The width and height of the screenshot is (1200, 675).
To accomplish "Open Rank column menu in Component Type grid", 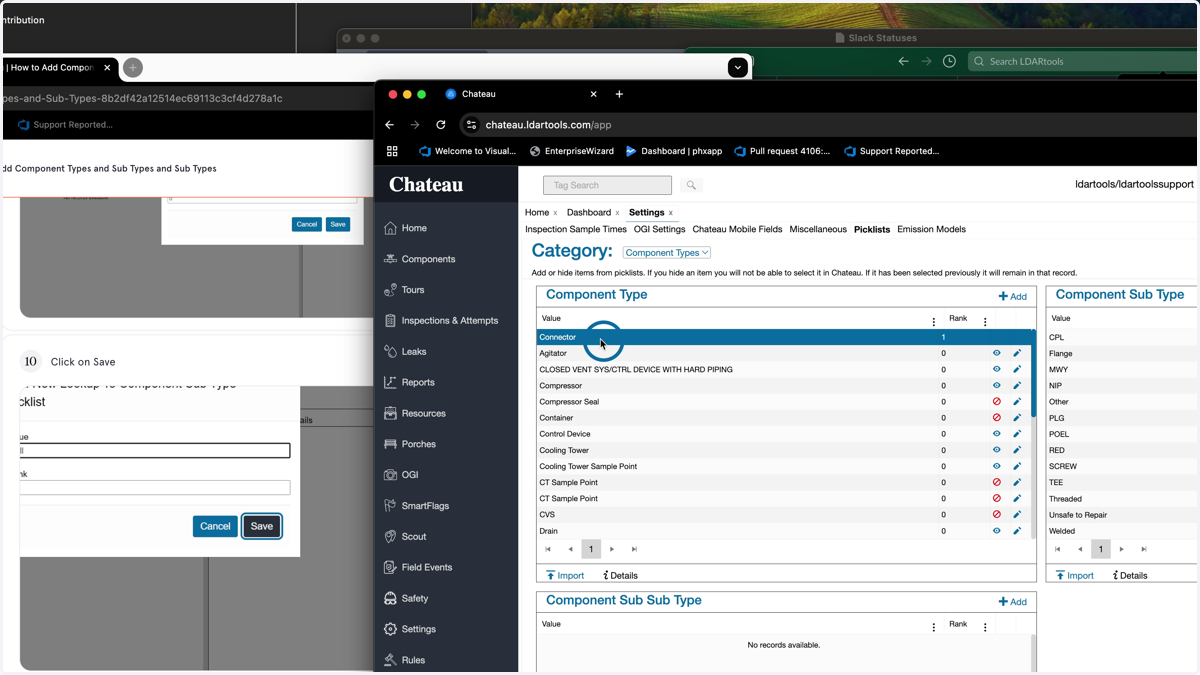I will click(985, 322).
